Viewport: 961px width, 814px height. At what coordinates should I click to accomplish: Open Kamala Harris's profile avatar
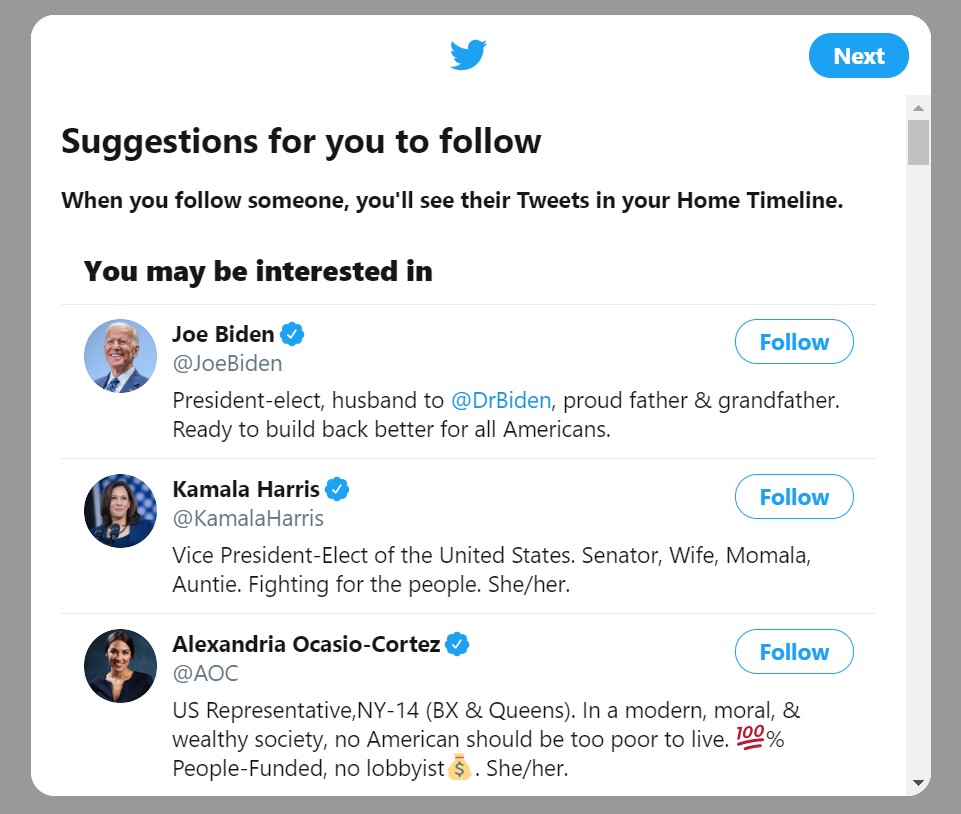(x=120, y=511)
